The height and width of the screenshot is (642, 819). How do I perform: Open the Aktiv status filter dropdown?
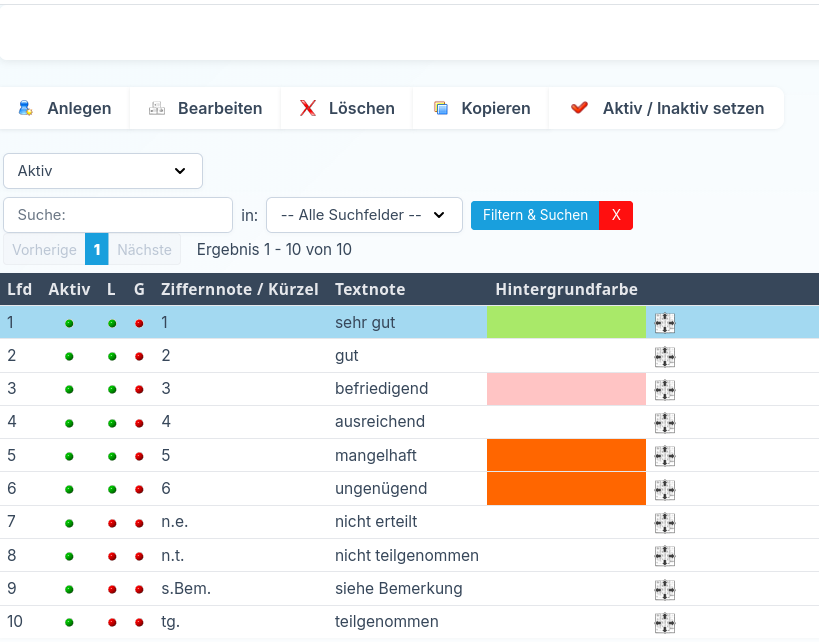(103, 171)
